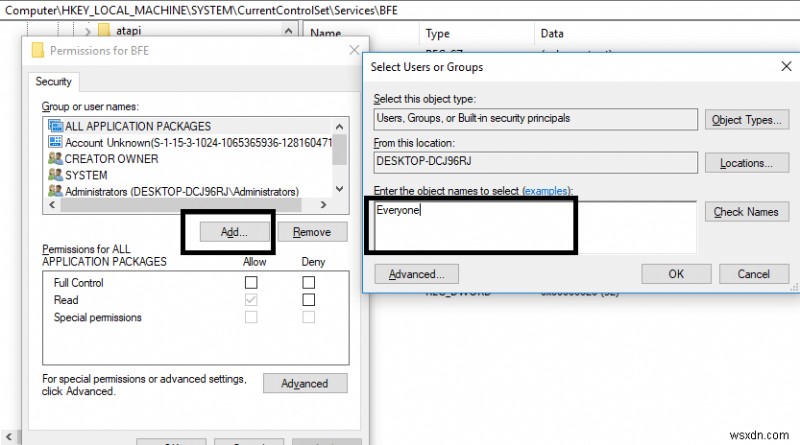800x445 pixels.
Task: Click the object type field
Action: pos(535,119)
